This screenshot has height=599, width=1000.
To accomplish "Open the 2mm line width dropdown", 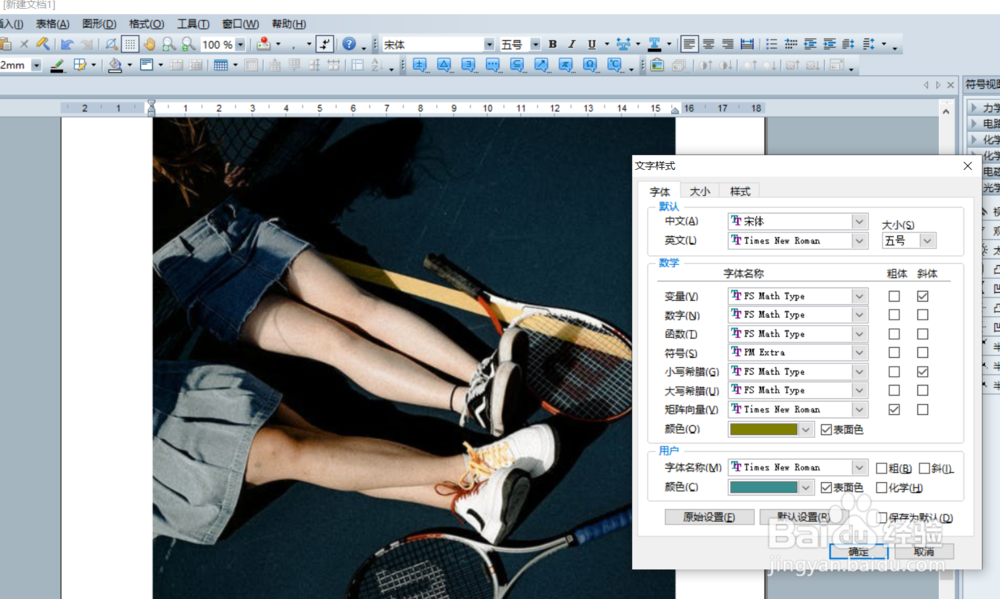I will [36, 65].
